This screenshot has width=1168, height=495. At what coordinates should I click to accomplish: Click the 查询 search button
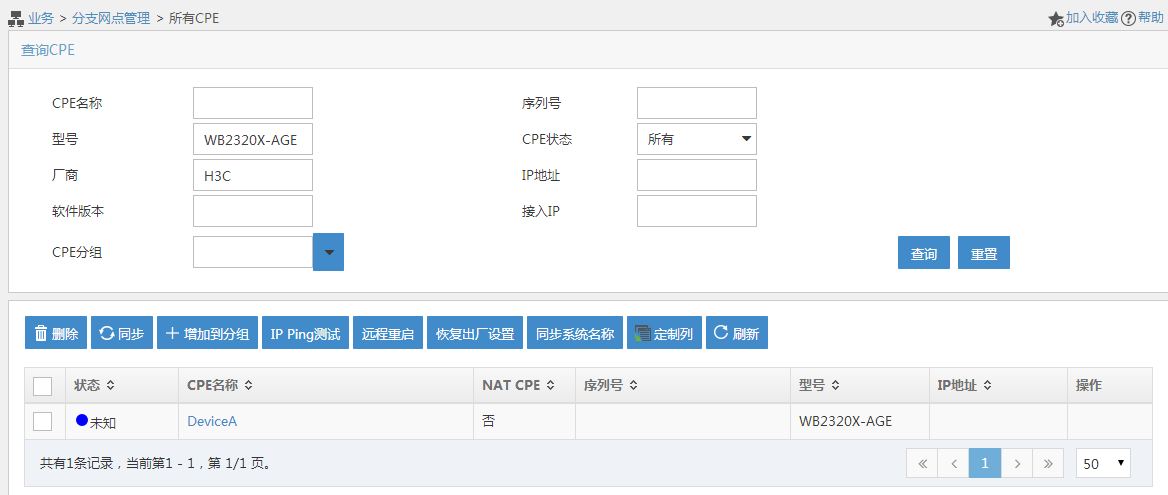pyautogui.click(x=924, y=253)
